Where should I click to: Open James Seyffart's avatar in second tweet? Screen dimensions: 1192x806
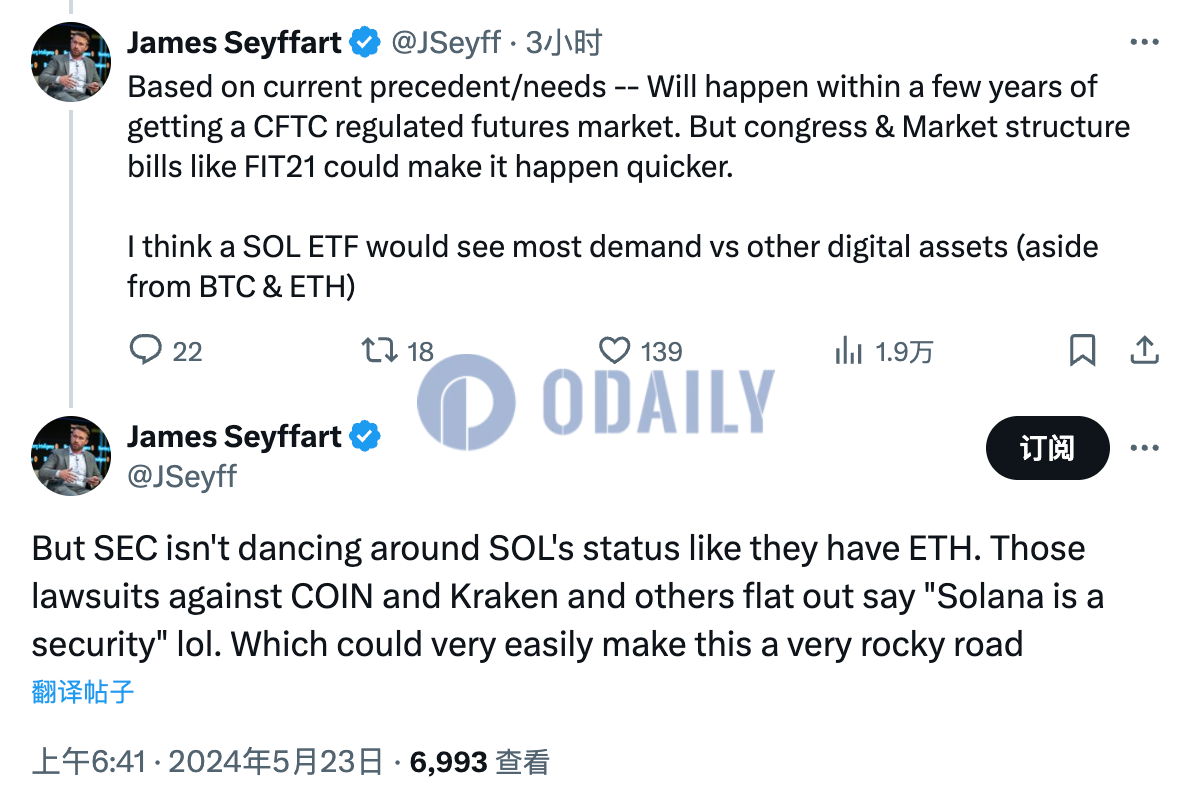point(71,455)
